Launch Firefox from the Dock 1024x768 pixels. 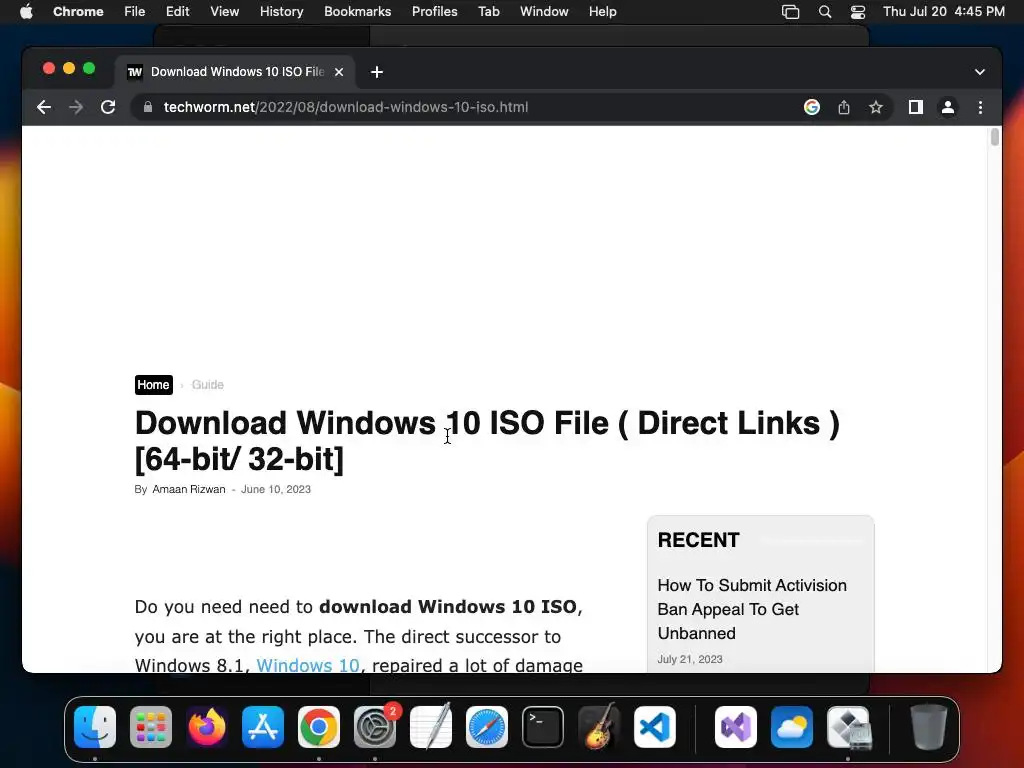[x=207, y=727]
